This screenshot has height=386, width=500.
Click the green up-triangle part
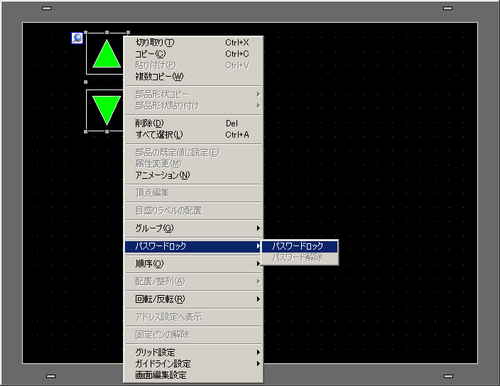[106, 54]
